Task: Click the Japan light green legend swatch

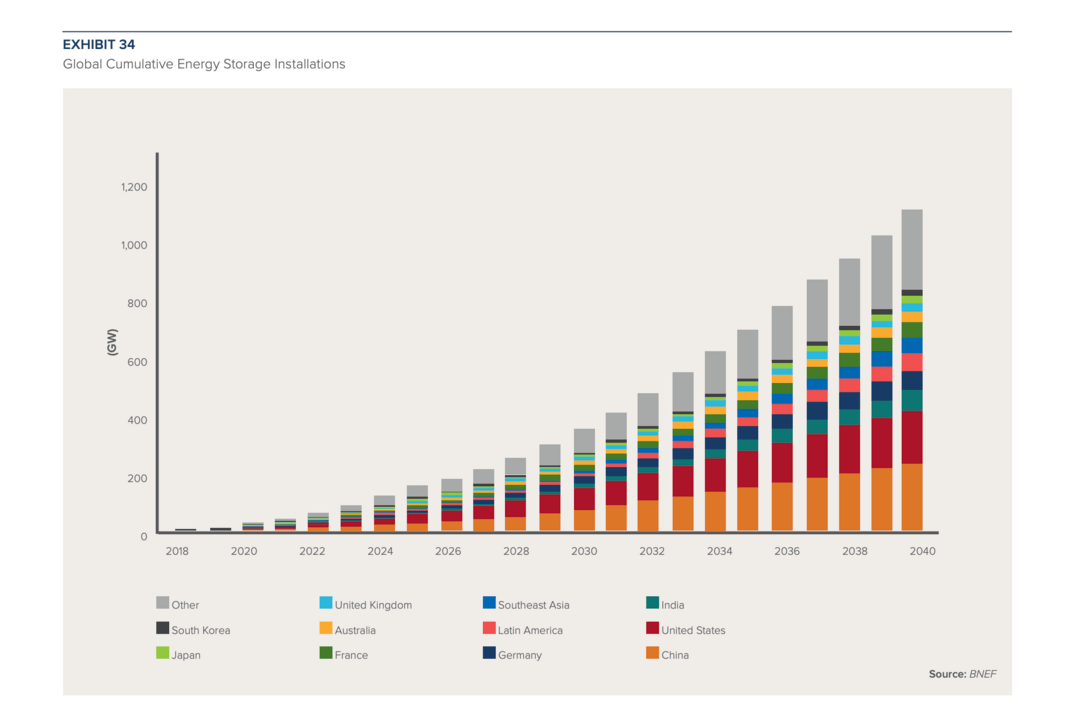Action: click(163, 652)
